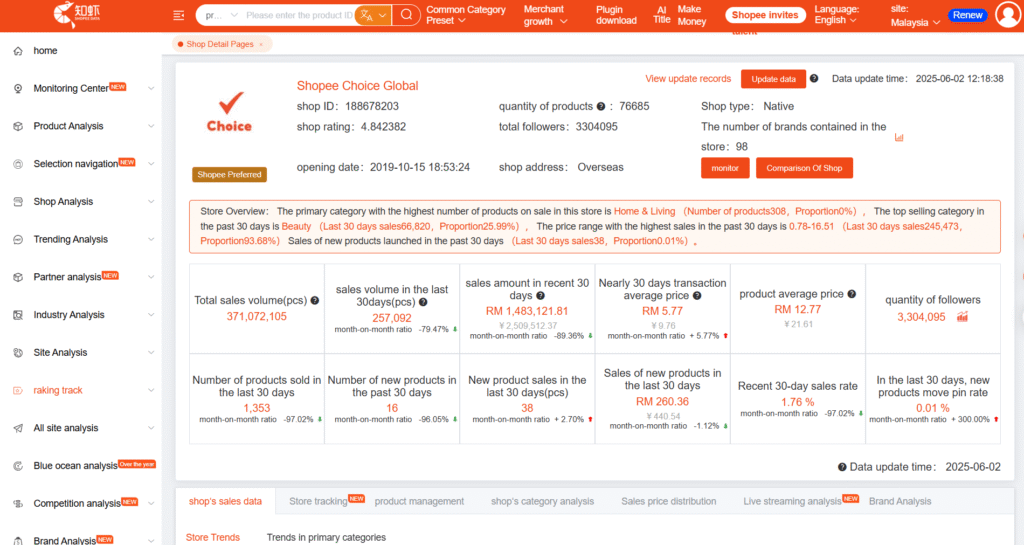The height and width of the screenshot is (545, 1024).
Task: Switch to shop's sales data tab
Action: point(225,501)
